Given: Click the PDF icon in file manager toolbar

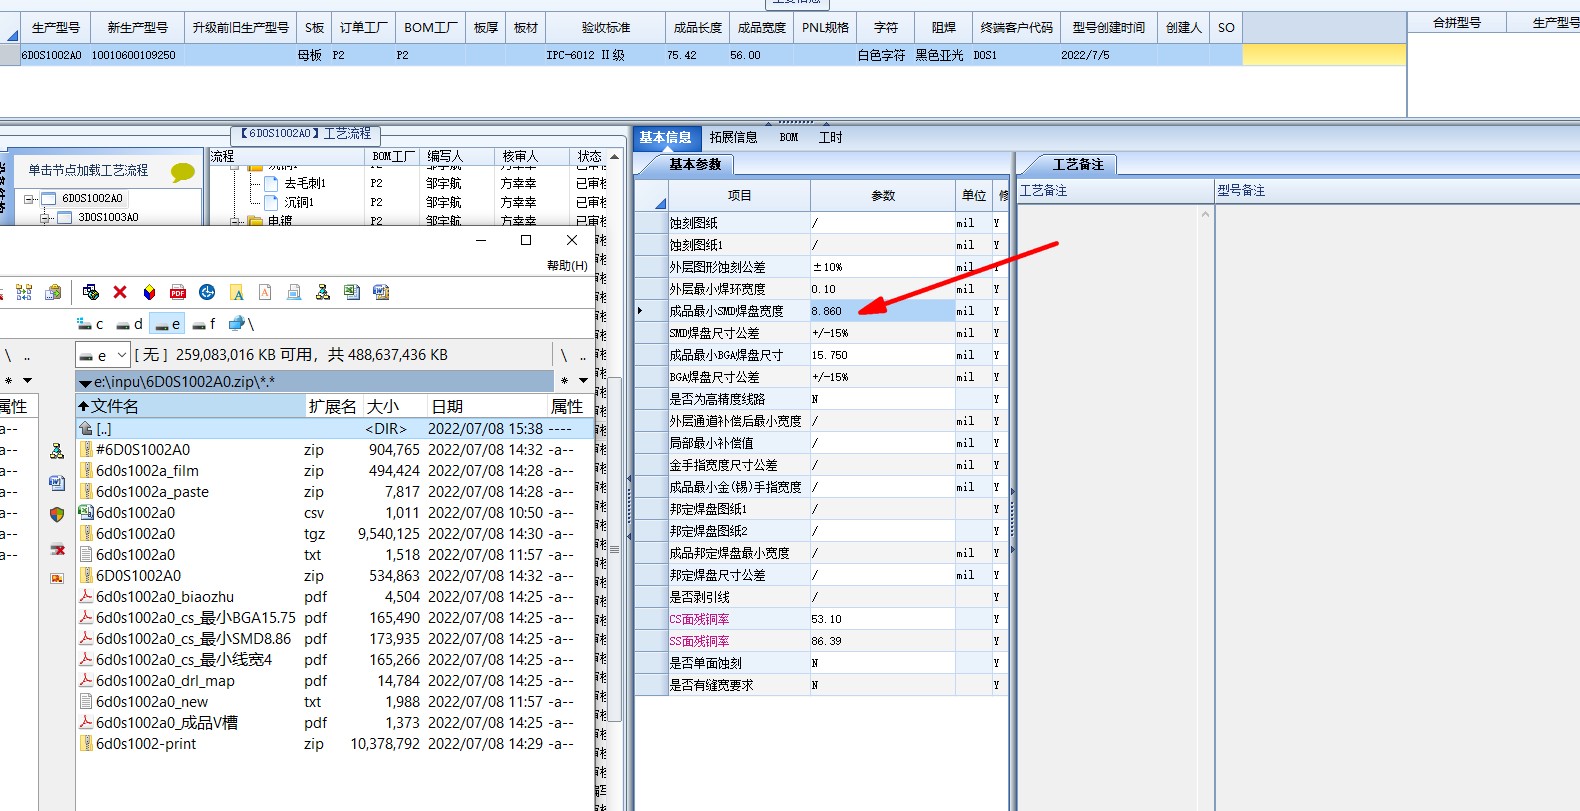Looking at the screenshot, I should click(178, 292).
